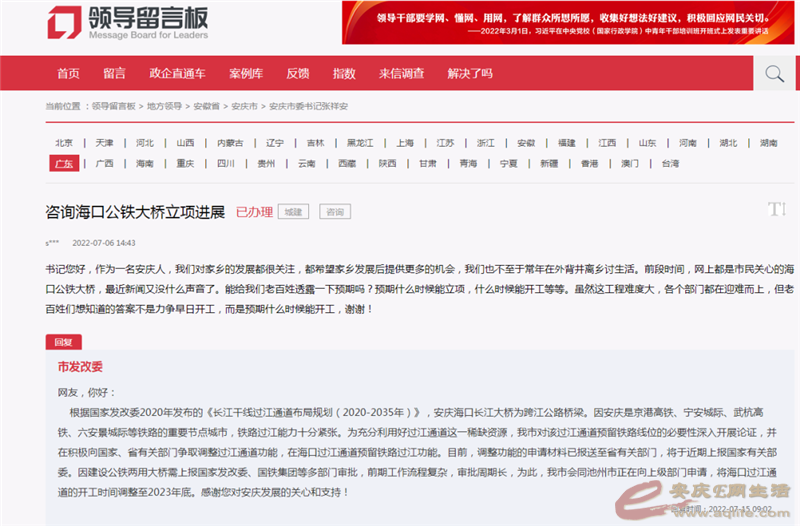
Task: Click the 咨询 type tag
Action: pos(336,212)
